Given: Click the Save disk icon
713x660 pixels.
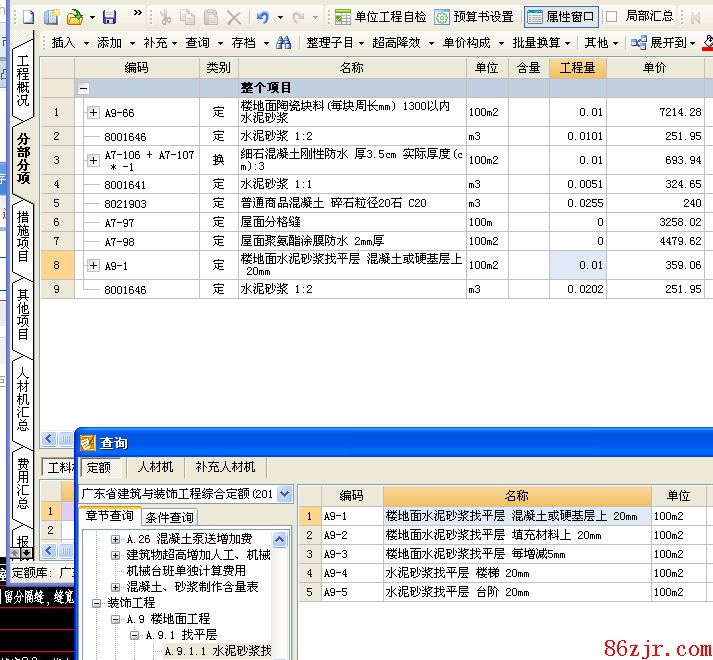Looking at the screenshot, I should pos(109,17).
